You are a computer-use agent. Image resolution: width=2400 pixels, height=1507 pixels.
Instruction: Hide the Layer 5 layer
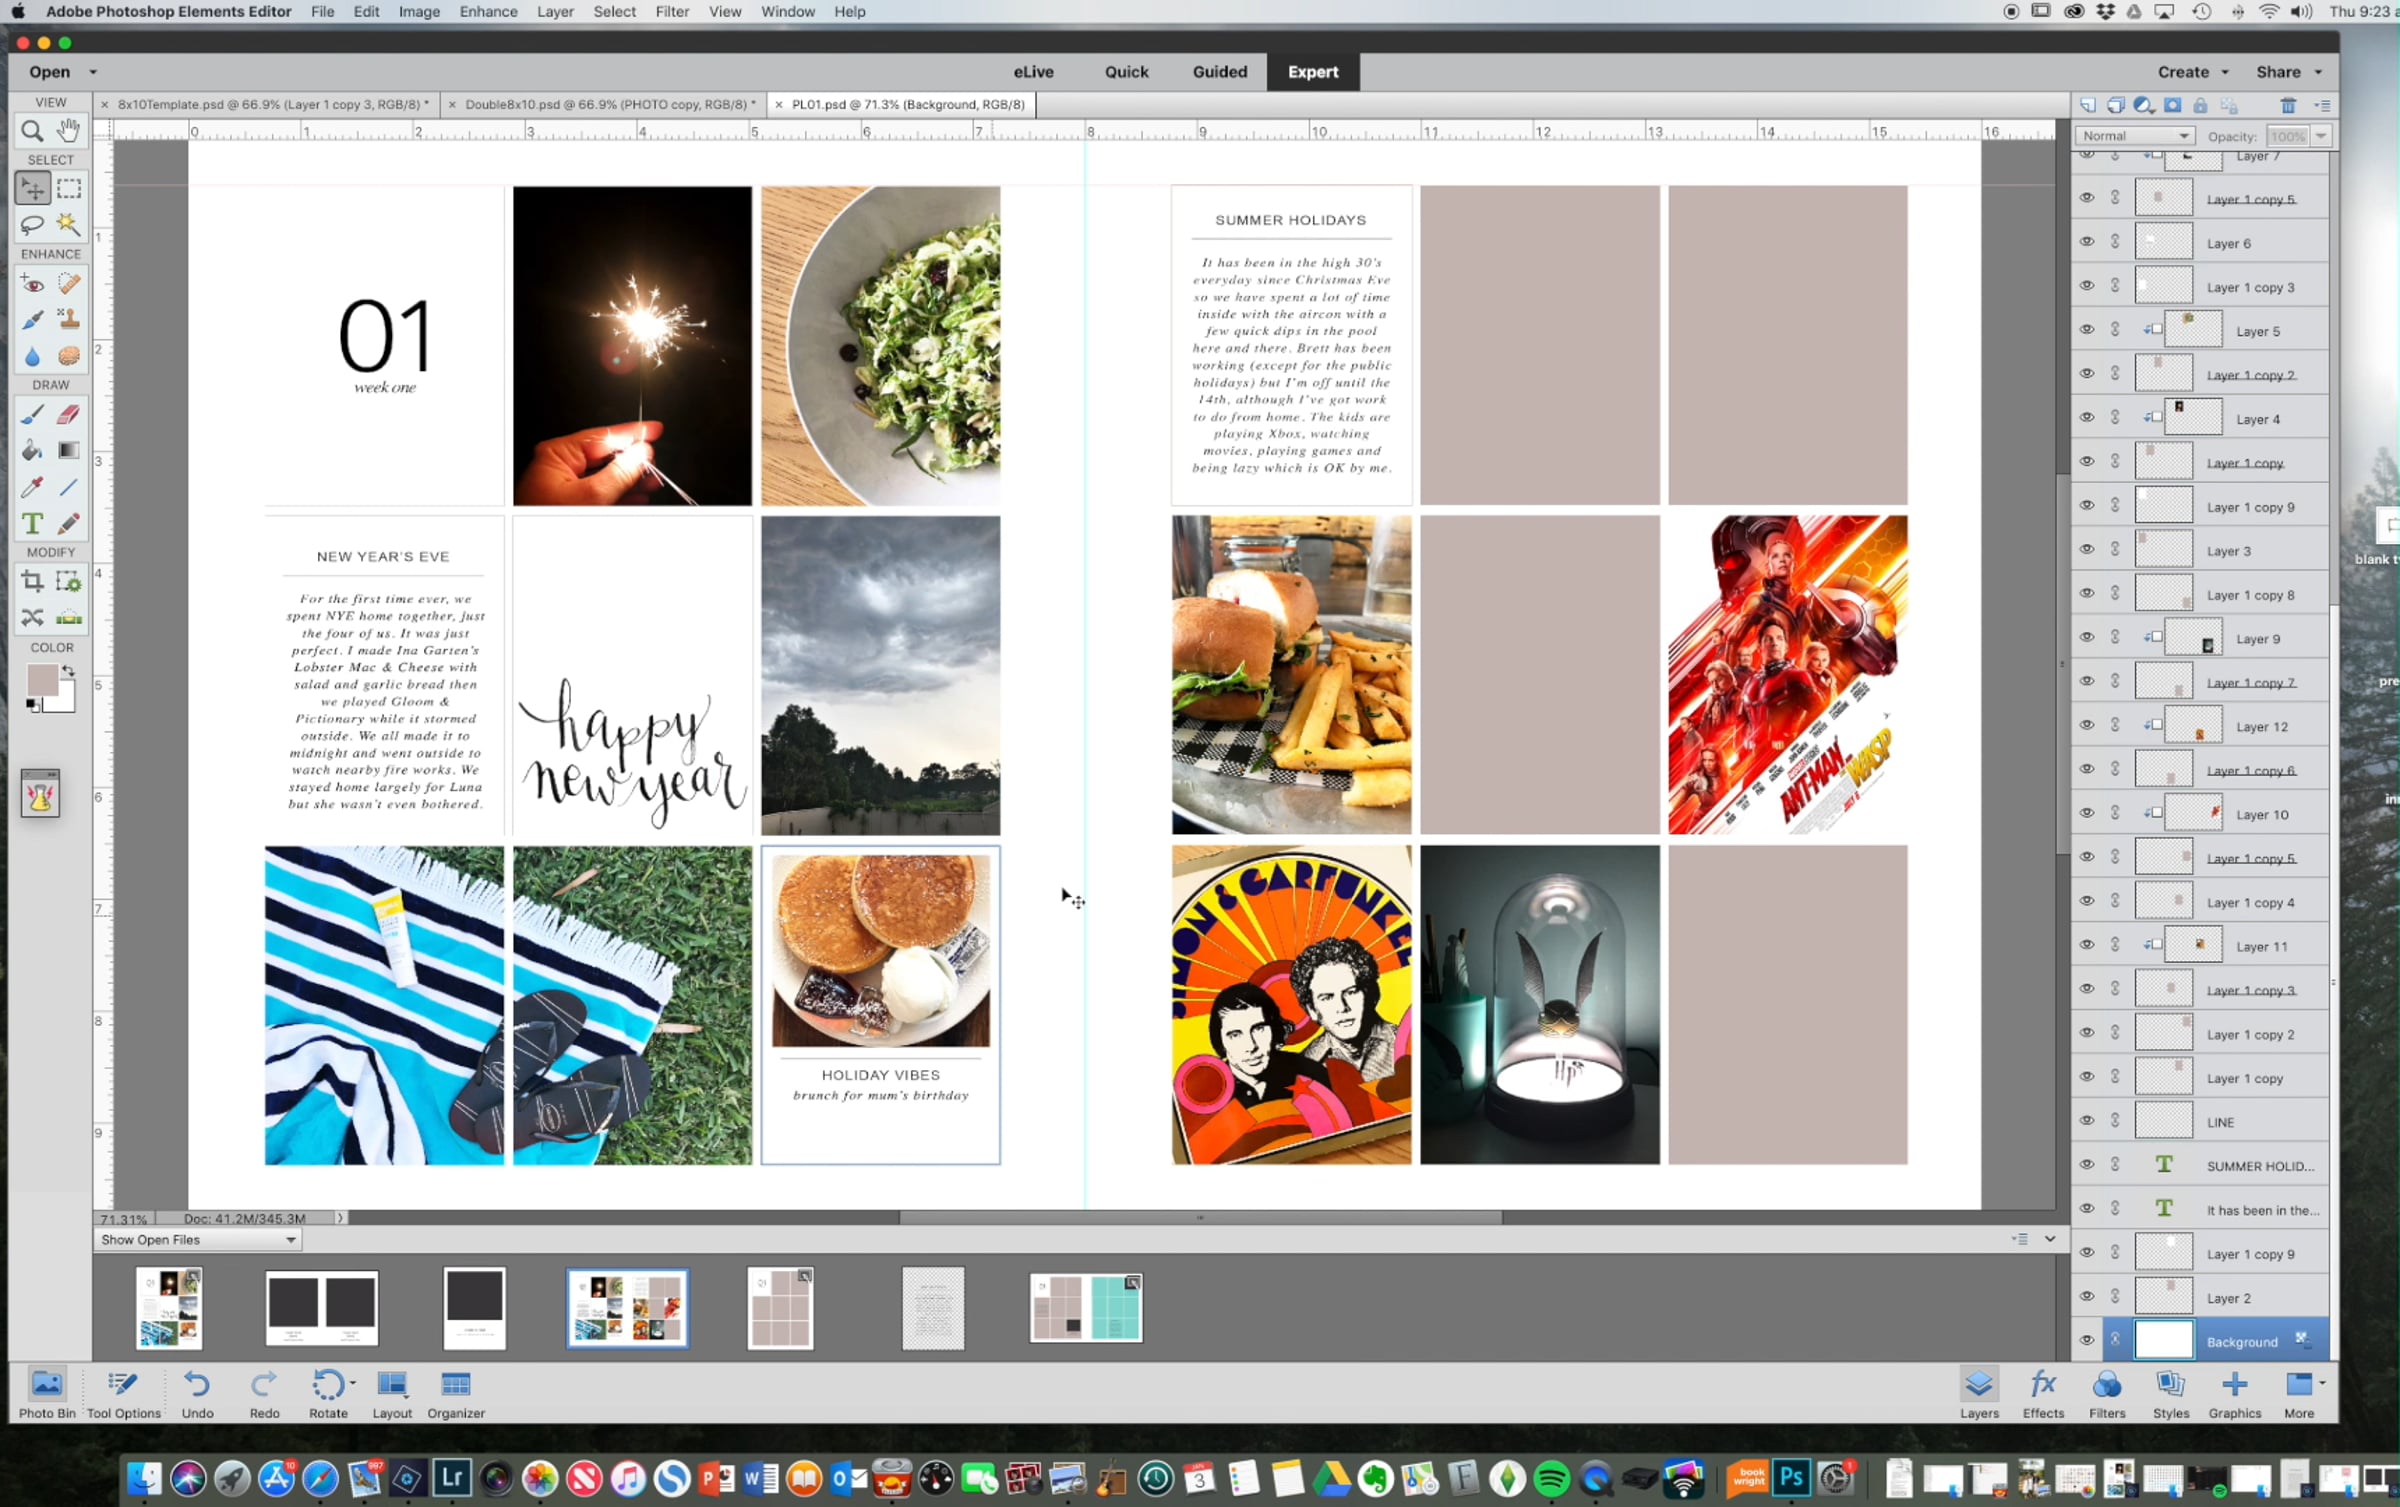point(2087,330)
